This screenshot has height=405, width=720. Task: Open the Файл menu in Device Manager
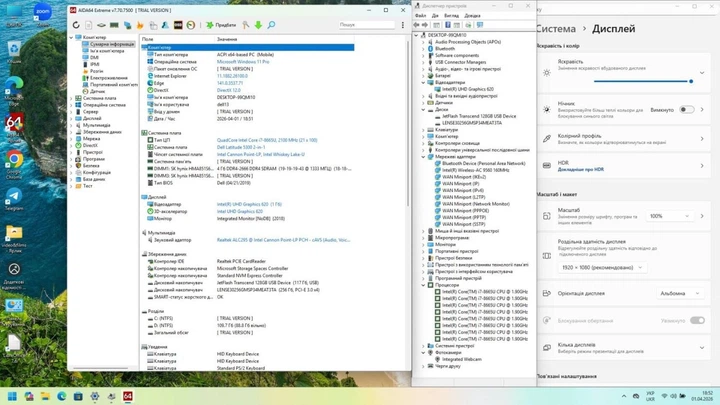[420, 16]
